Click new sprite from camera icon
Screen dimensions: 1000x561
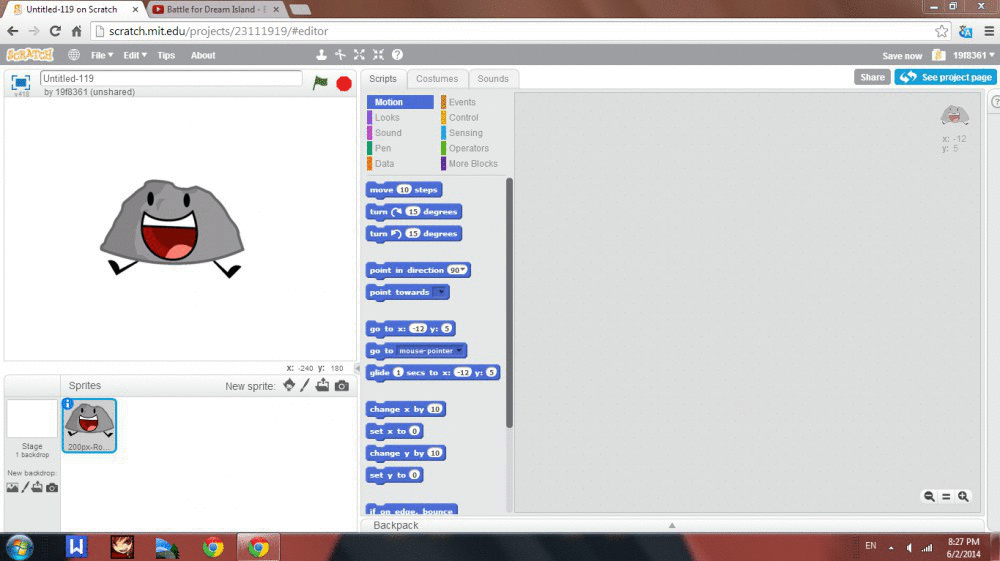tap(342, 386)
